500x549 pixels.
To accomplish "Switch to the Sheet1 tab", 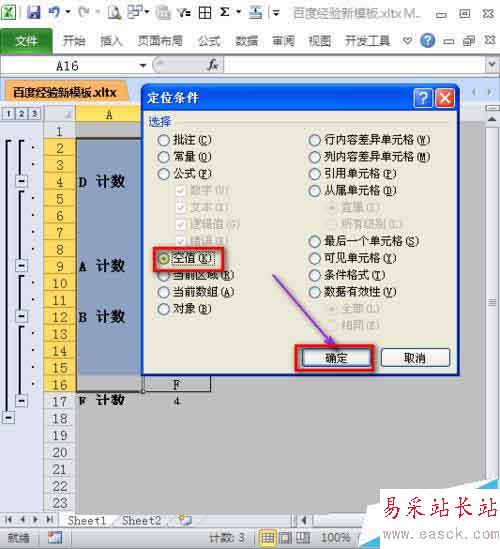I will (86, 520).
